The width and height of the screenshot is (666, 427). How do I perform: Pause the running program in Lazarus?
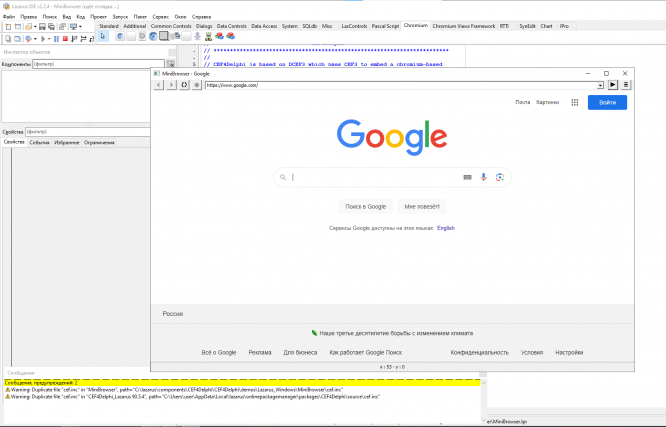[56, 39]
